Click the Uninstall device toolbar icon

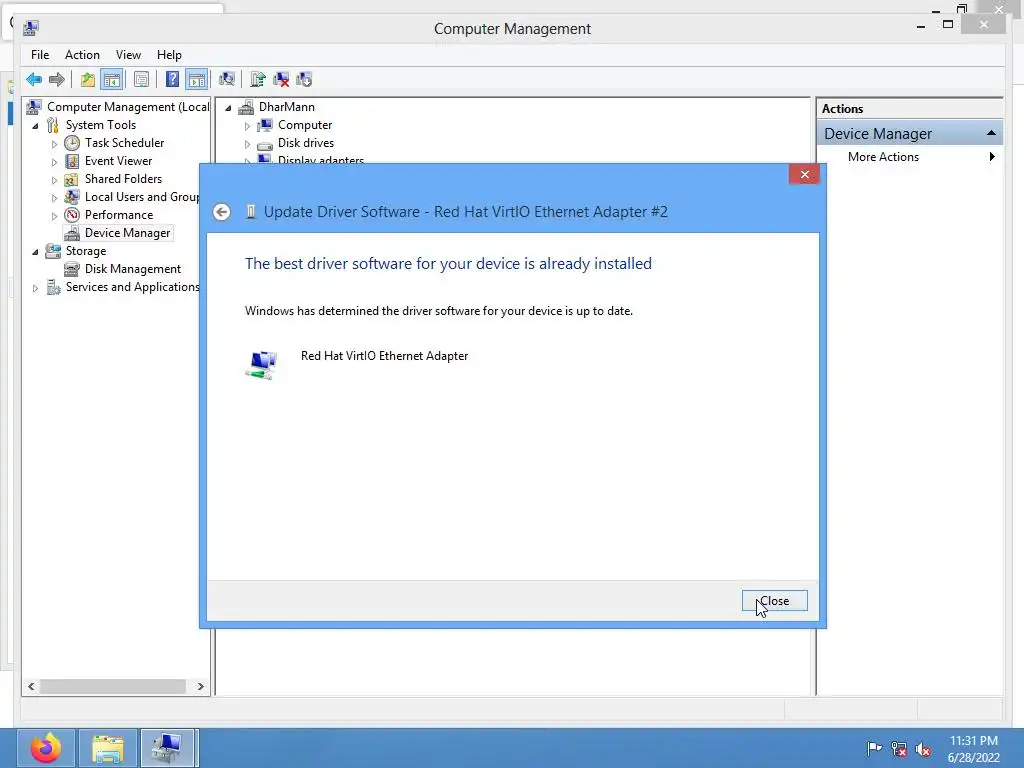pos(281,80)
